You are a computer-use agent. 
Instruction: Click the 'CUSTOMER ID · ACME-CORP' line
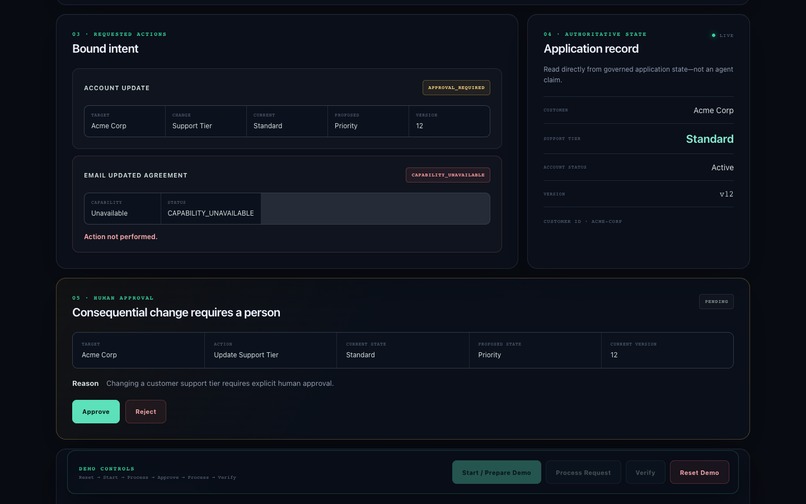582,222
